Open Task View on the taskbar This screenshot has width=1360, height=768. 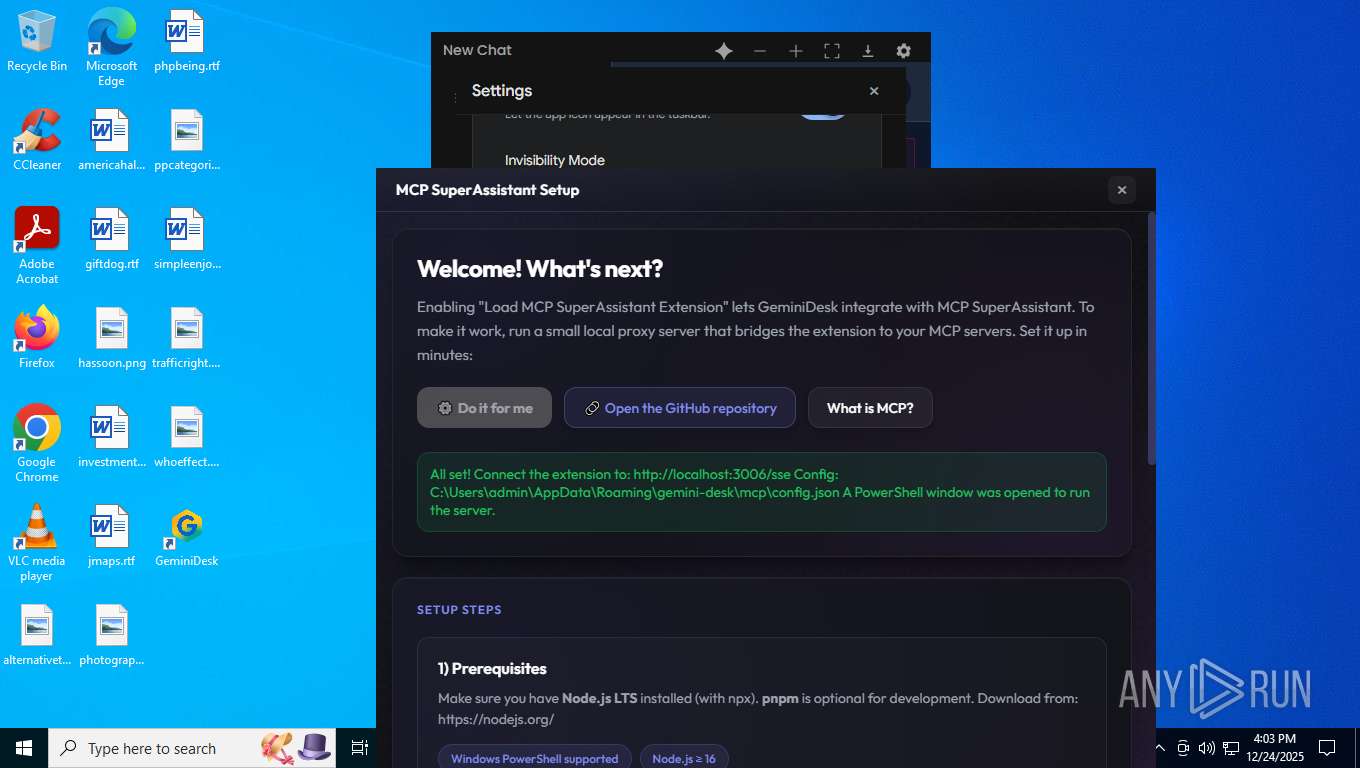[360, 748]
